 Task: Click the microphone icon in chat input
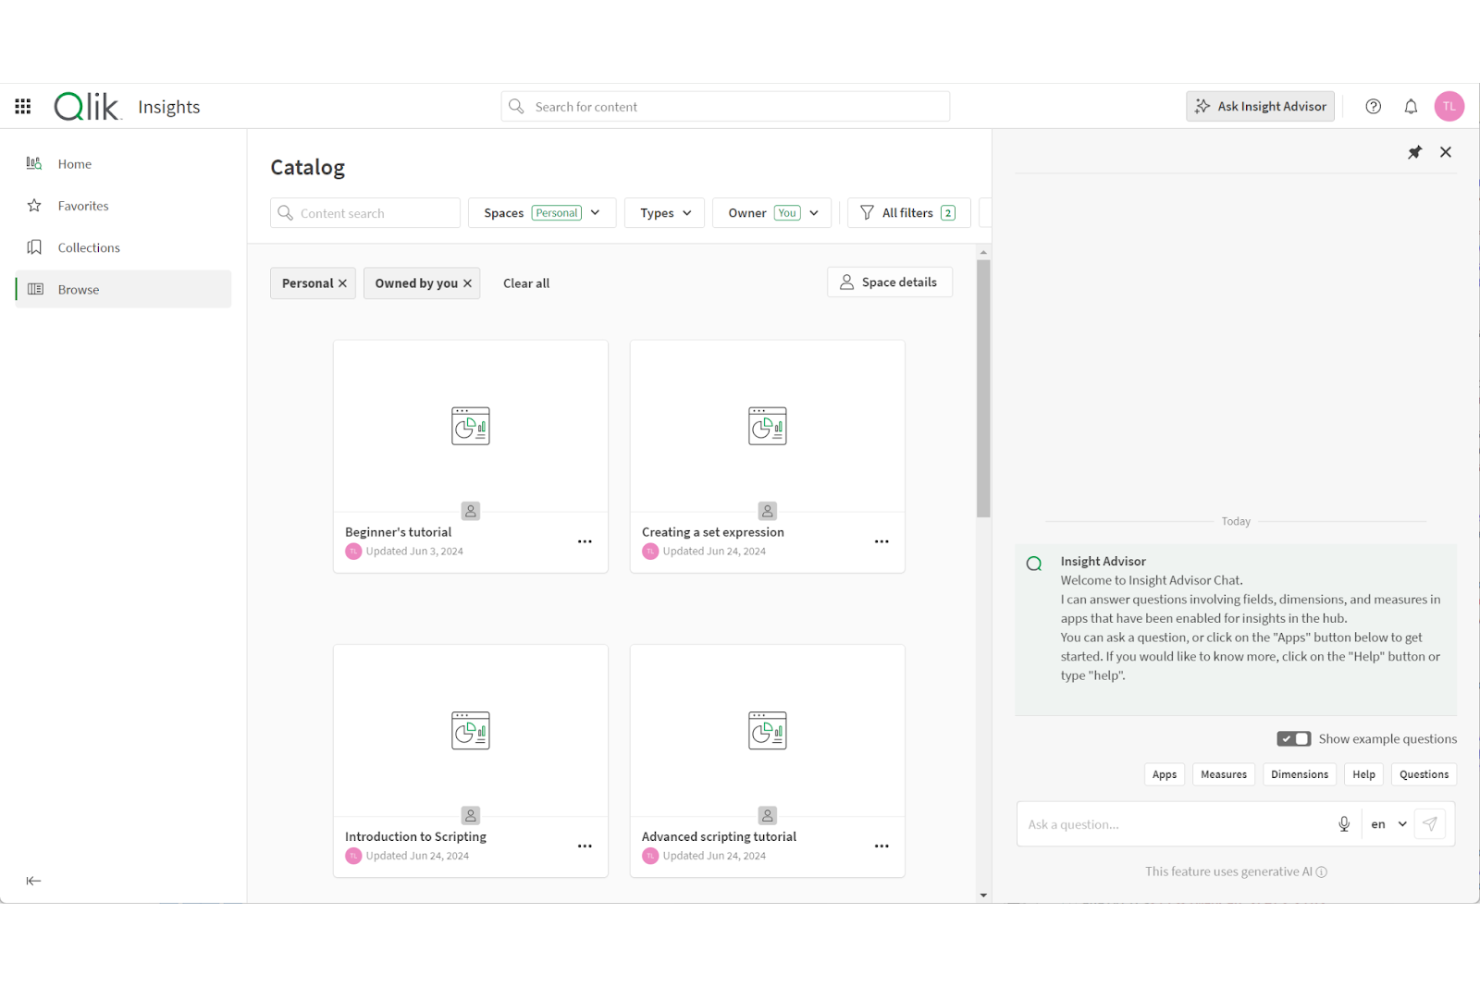pos(1344,823)
